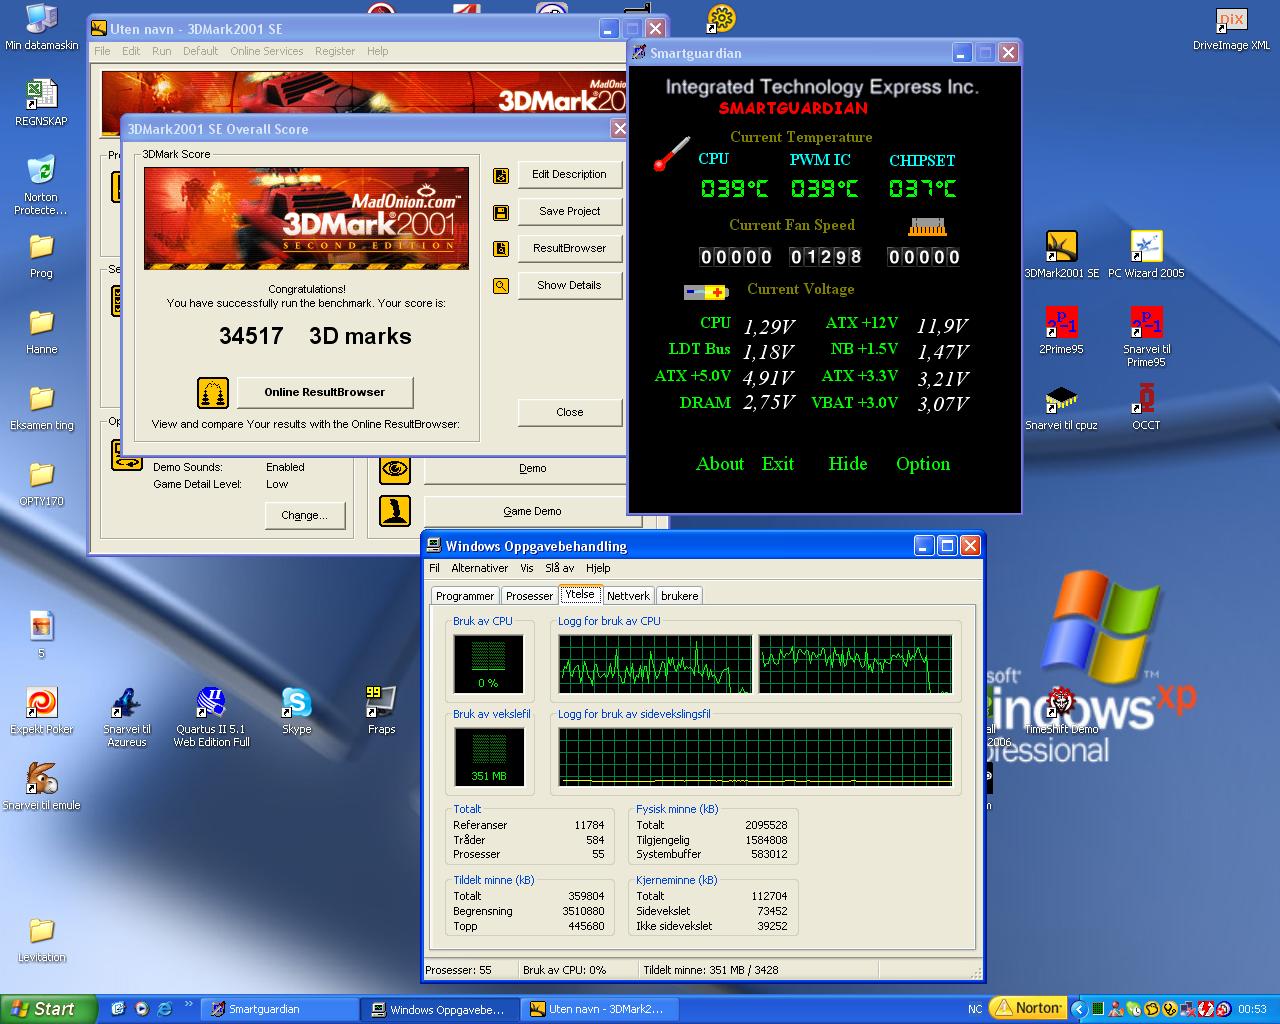Click the Edit Description icon in 3DMark

coord(501,176)
